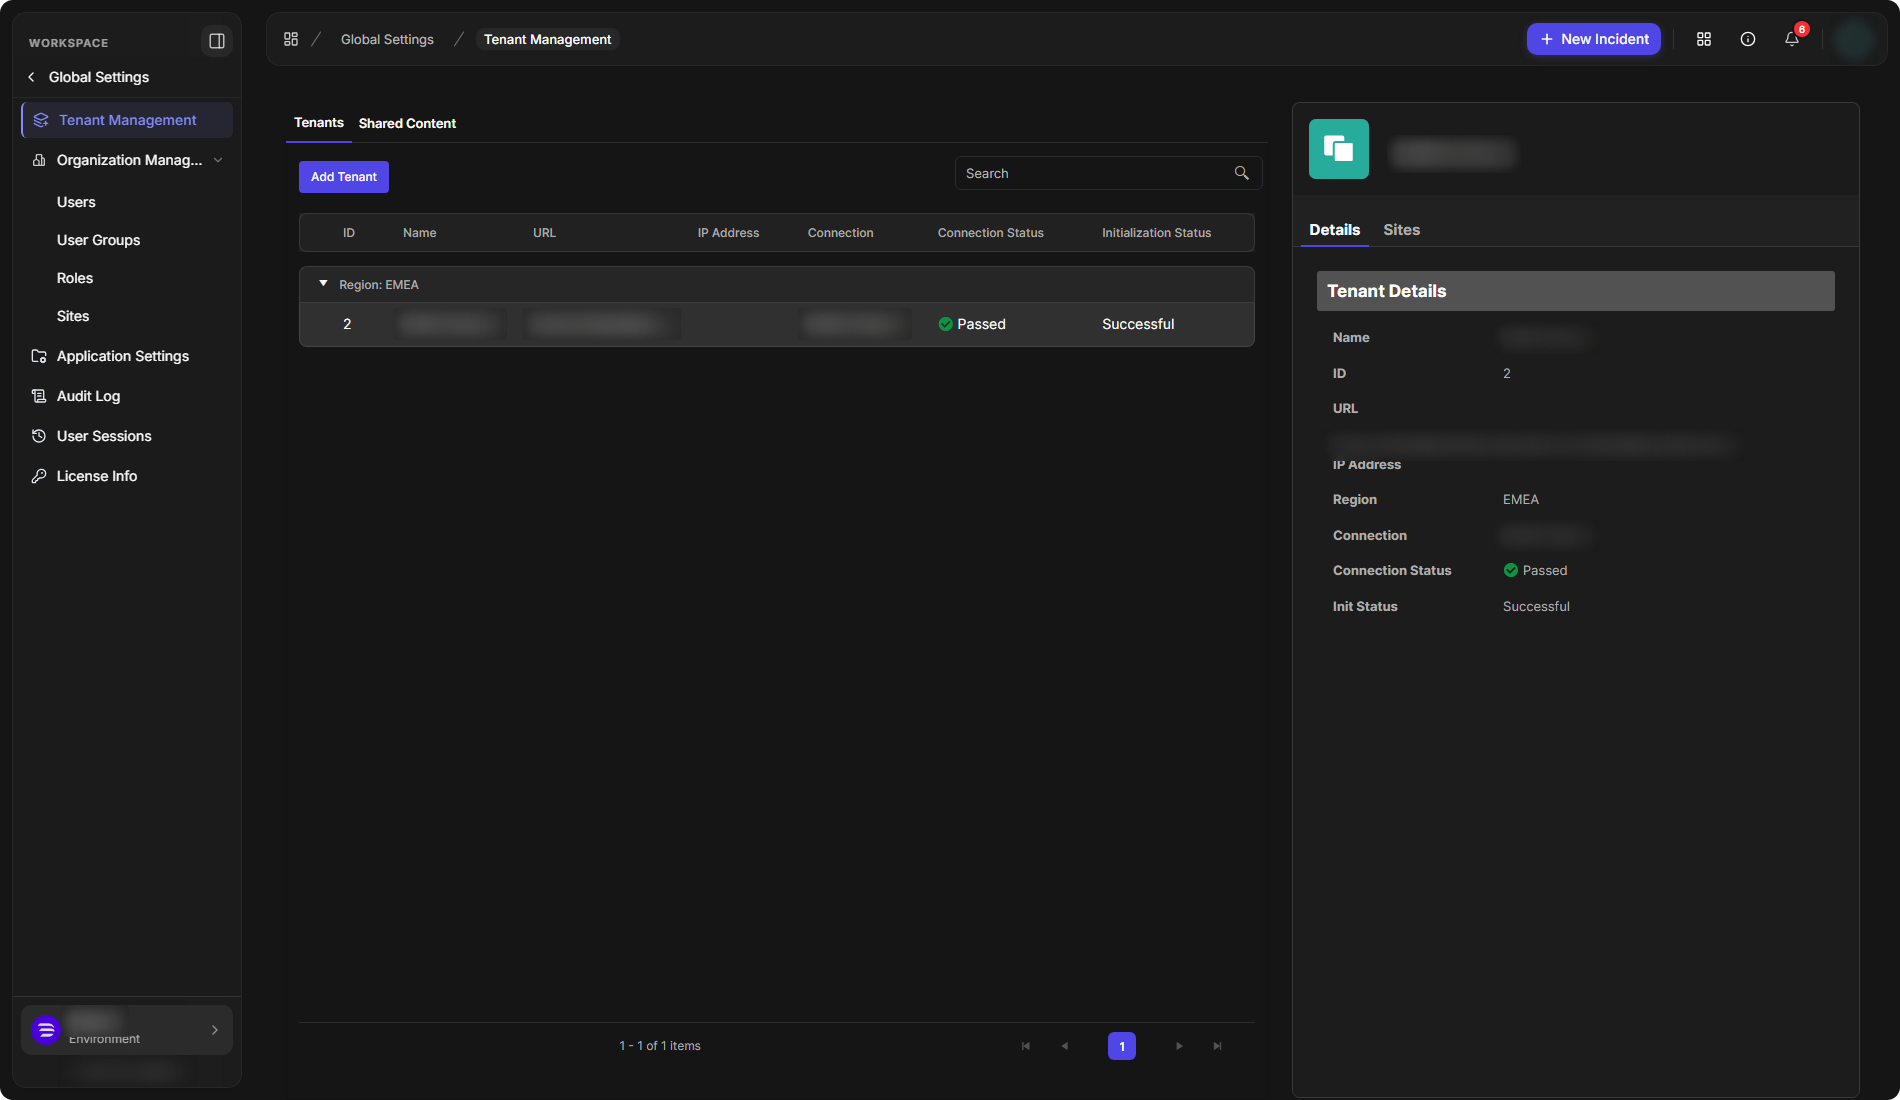This screenshot has height=1100, width=1900.
Task: Switch to the Shared Content tab
Action: coord(407,123)
